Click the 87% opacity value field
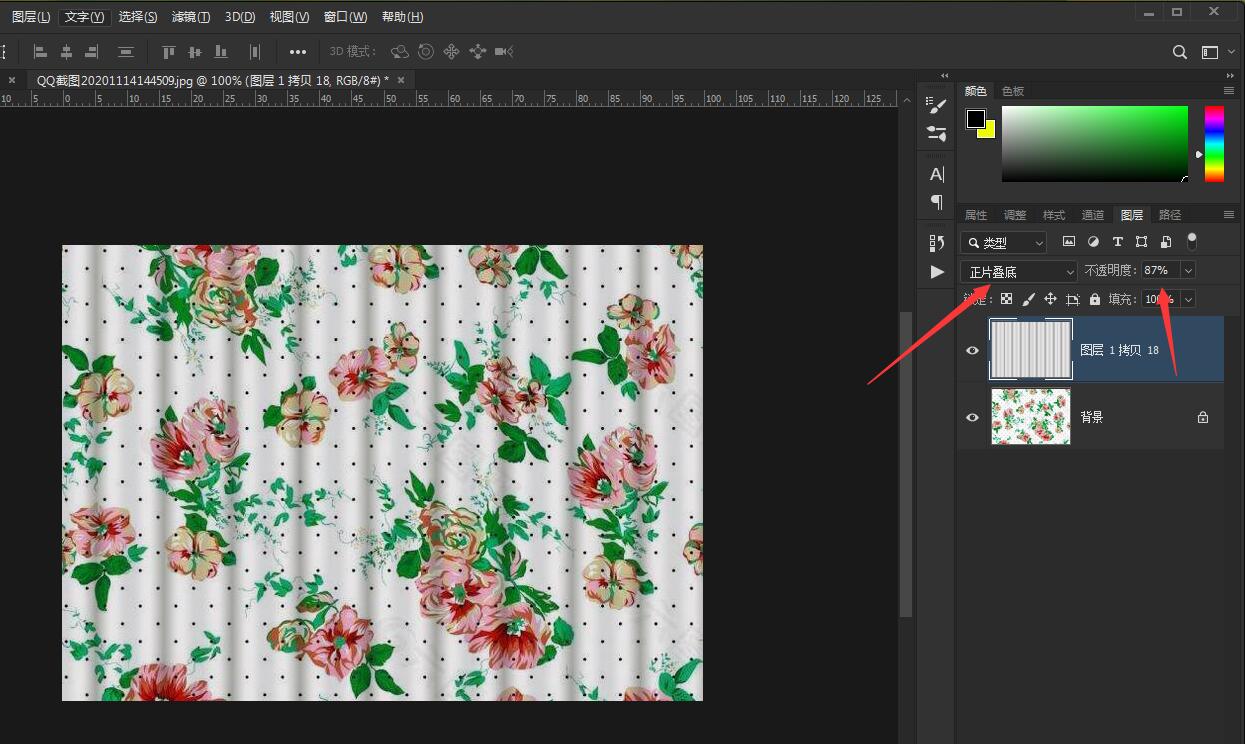Viewport: 1245px width, 744px height. click(x=1160, y=270)
